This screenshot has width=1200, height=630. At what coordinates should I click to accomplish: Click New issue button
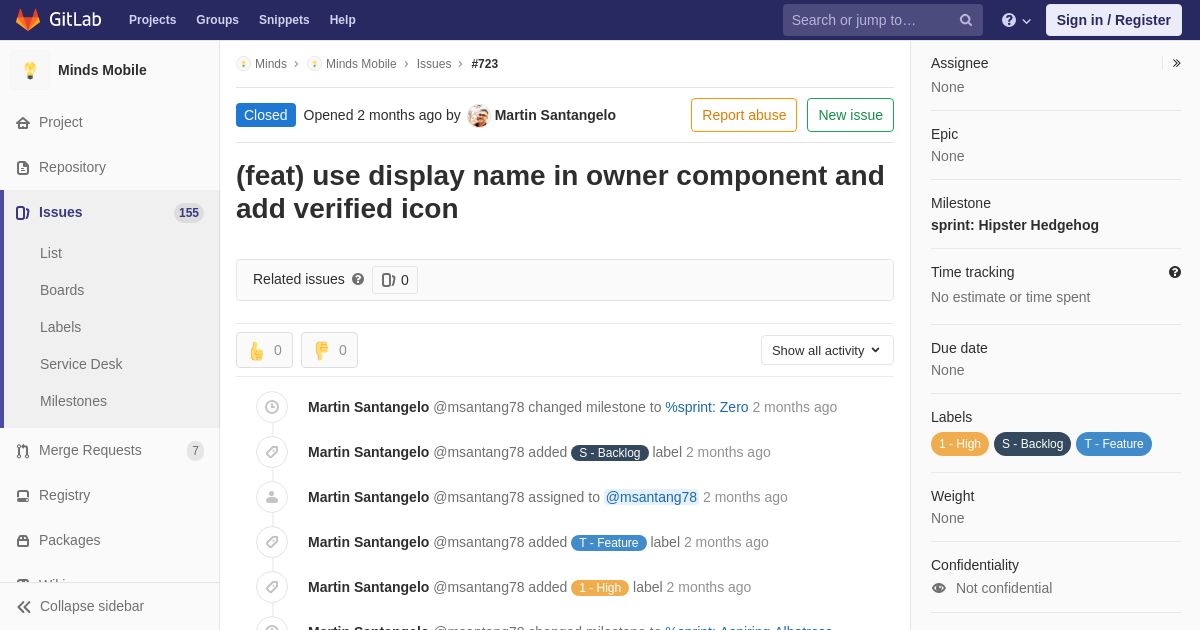pos(850,115)
